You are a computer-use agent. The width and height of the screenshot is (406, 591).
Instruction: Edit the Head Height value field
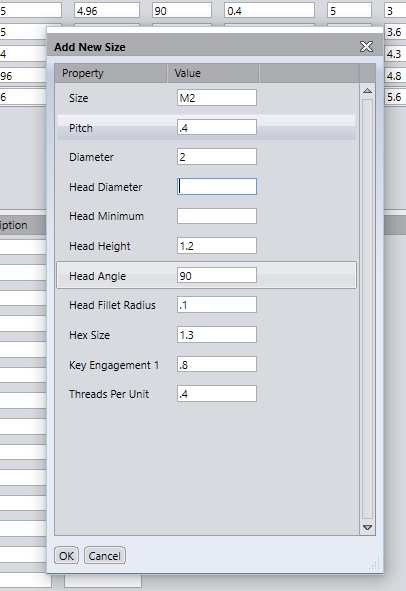click(x=217, y=246)
